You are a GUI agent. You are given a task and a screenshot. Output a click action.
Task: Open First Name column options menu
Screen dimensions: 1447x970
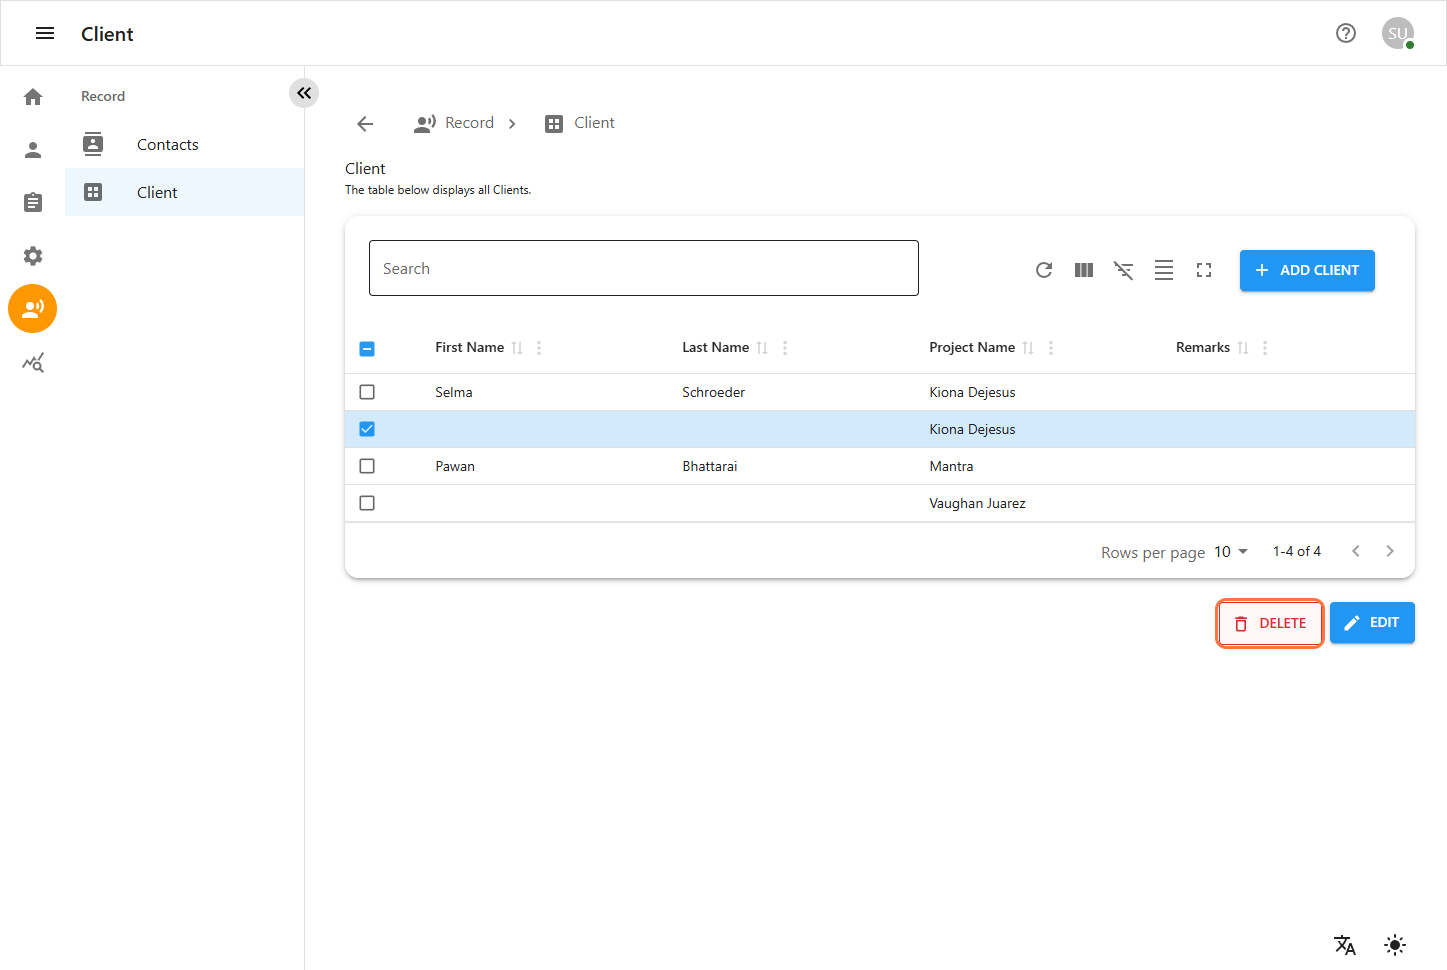point(539,348)
